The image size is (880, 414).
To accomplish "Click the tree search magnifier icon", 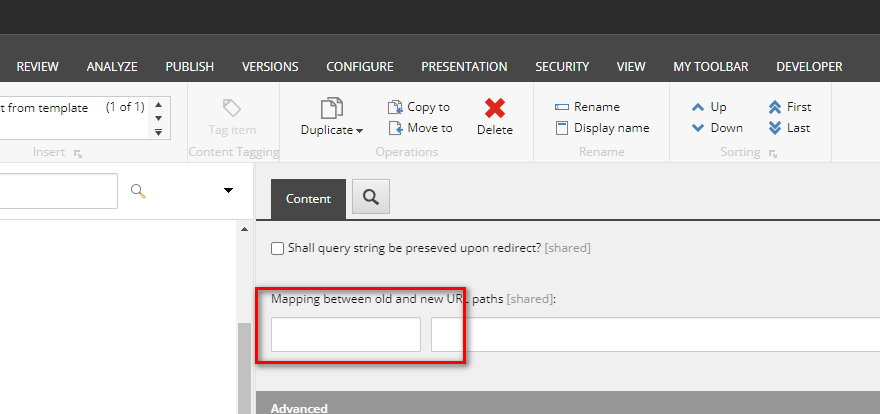I will [x=139, y=191].
